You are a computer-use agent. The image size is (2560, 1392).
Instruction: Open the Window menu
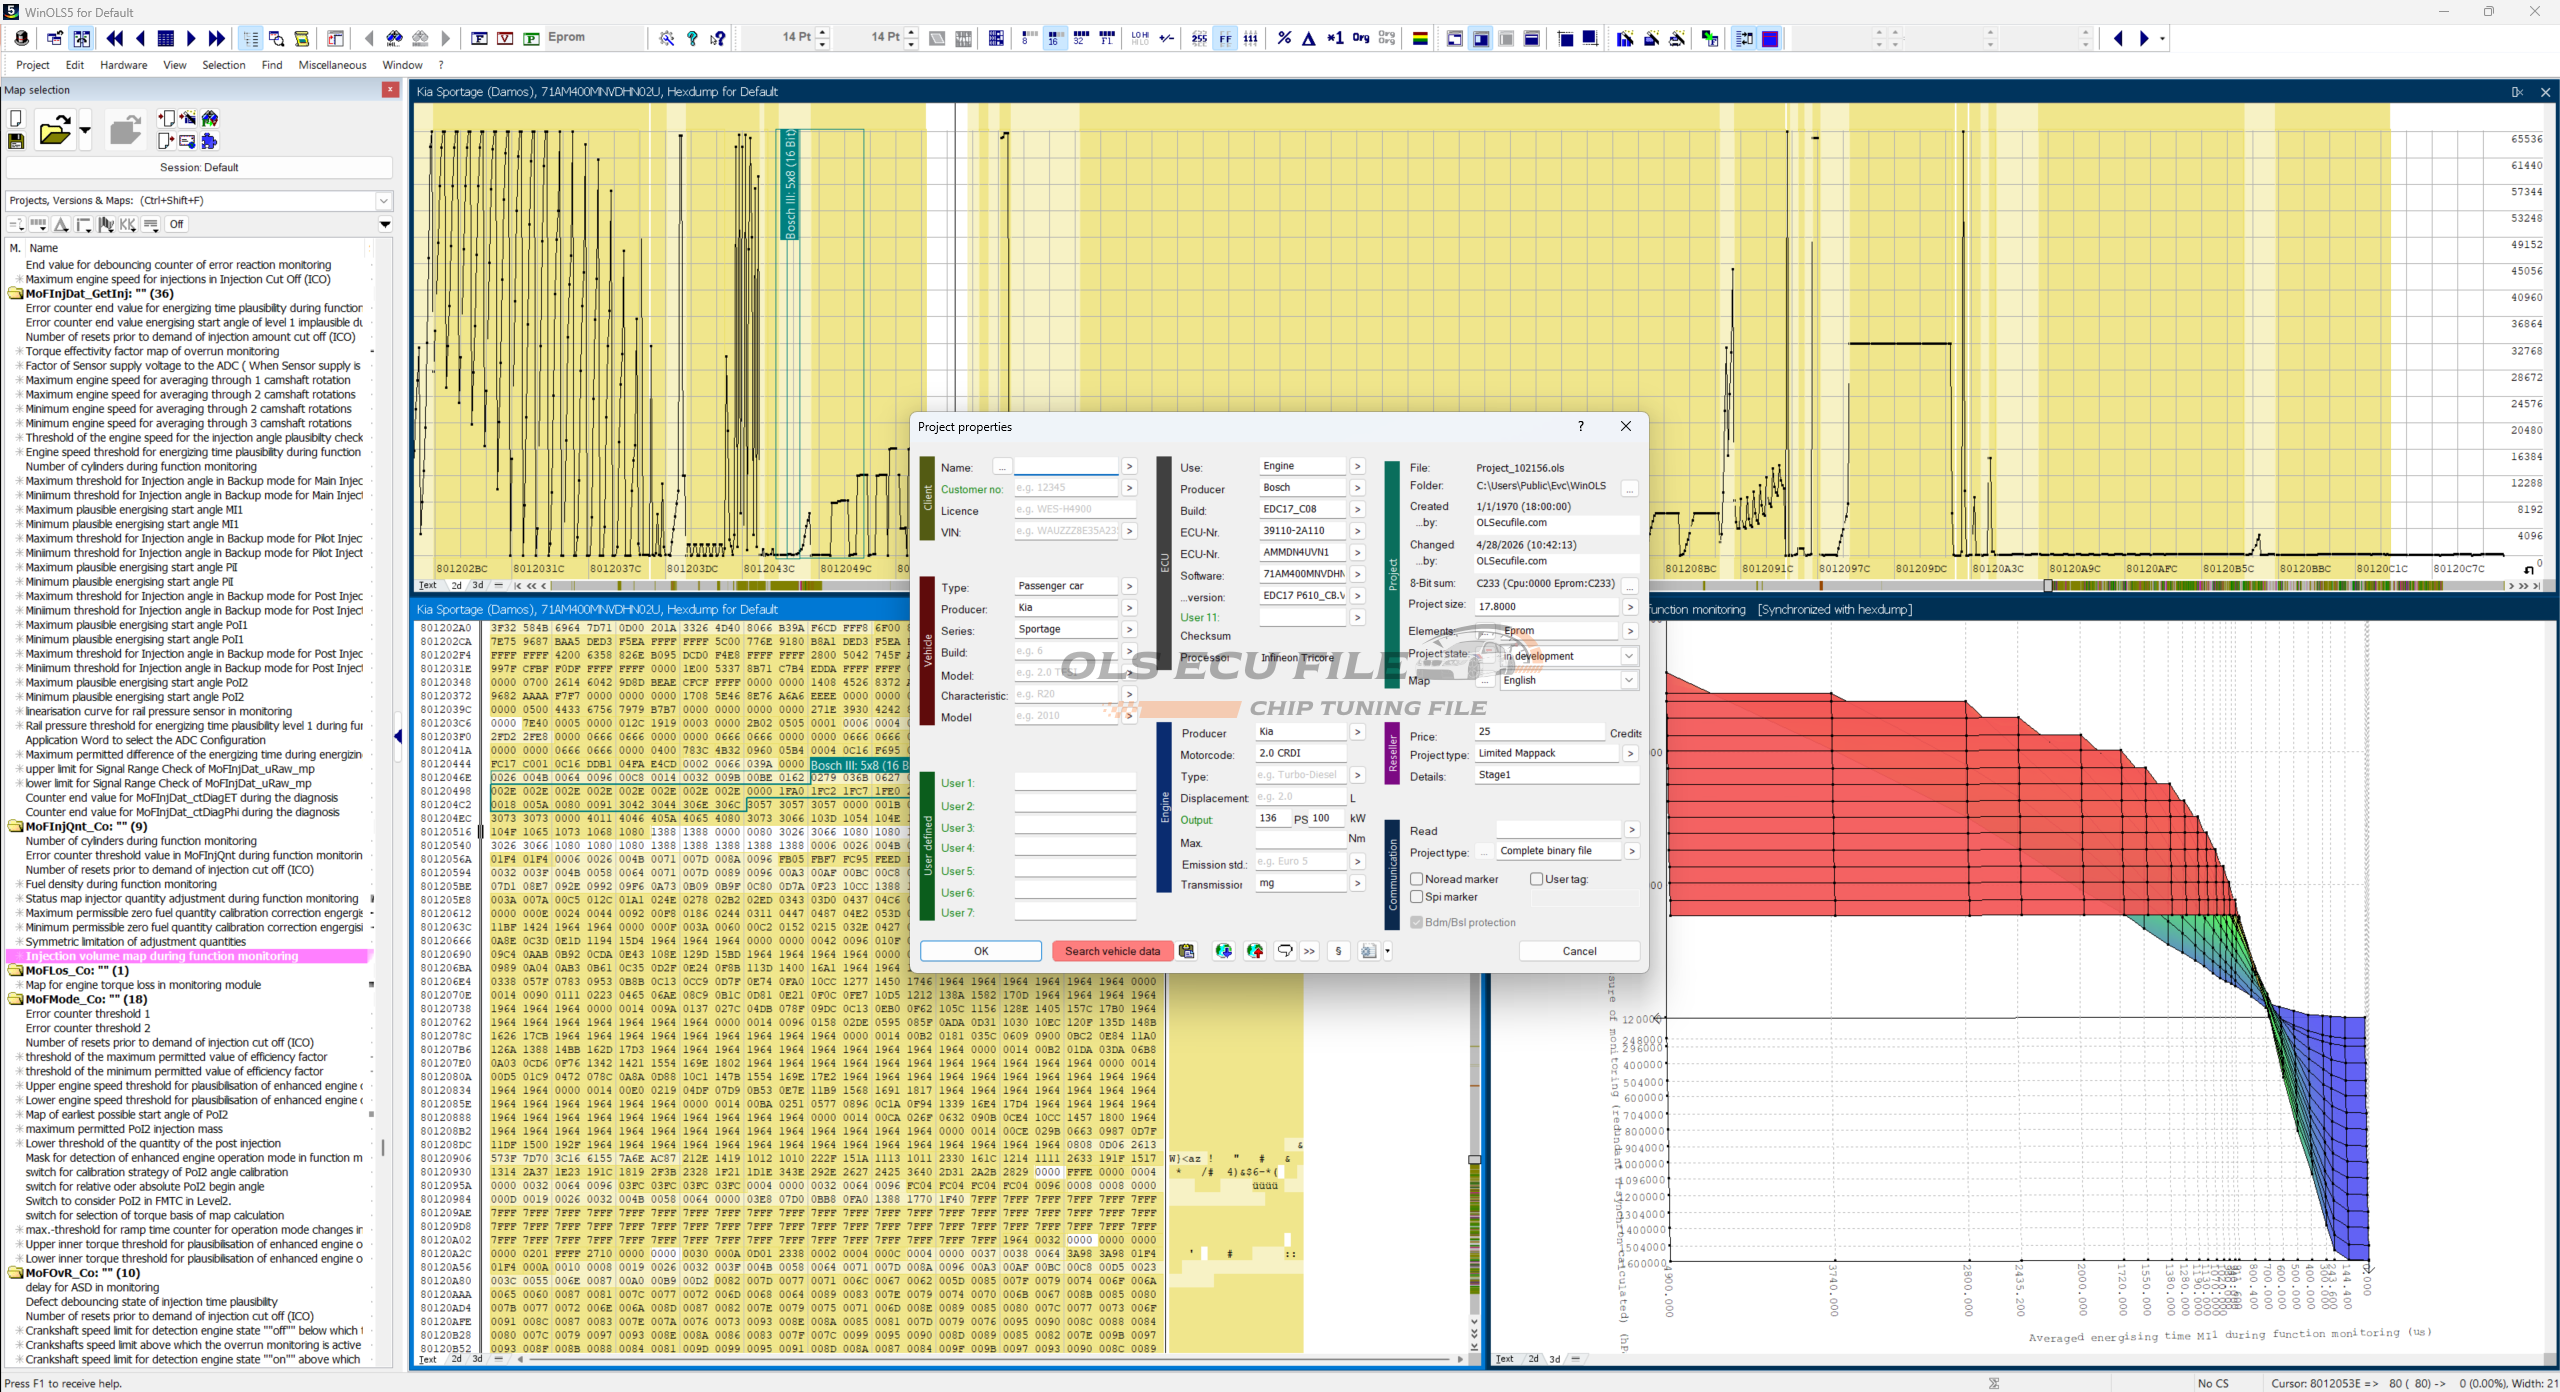coord(402,65)
